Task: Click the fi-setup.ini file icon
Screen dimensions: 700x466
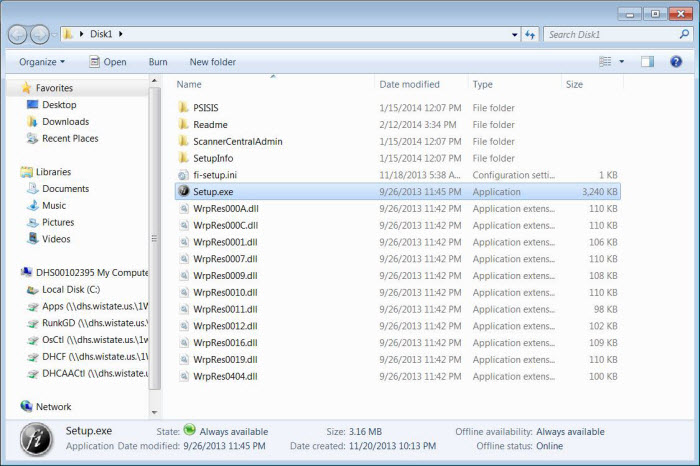Action: pyautogui.click(x=183, y=175)
